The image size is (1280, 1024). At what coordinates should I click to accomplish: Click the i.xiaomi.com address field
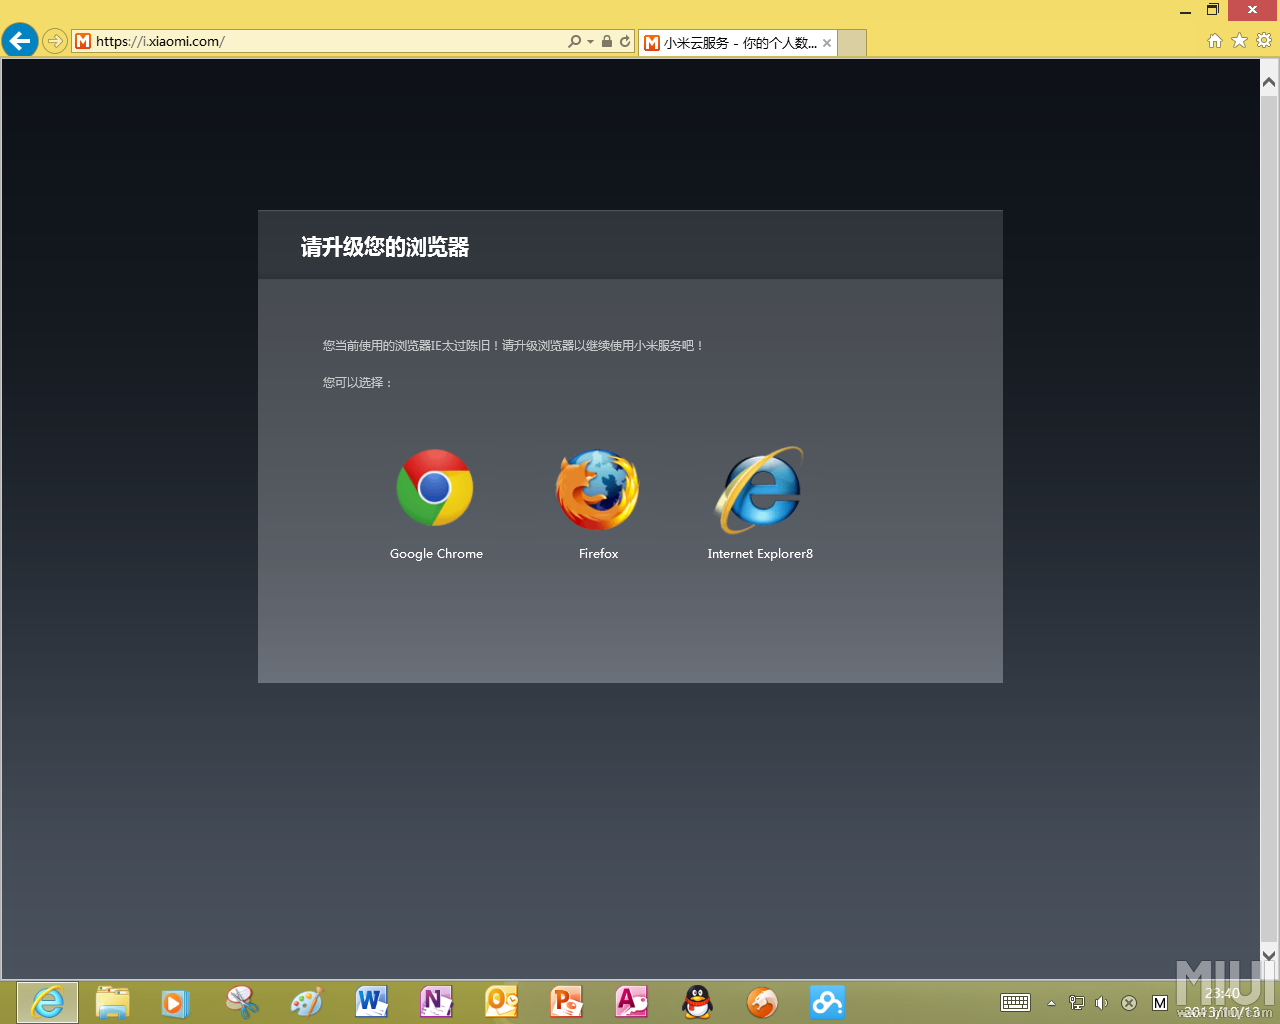[x=320, y=41]
